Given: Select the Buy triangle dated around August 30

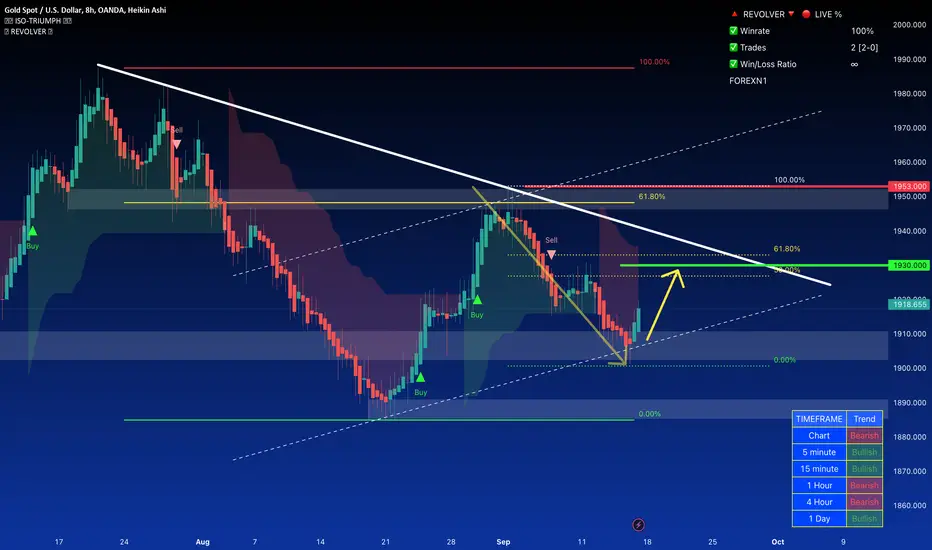Looking at the screenshot, I should coord(477,300).
